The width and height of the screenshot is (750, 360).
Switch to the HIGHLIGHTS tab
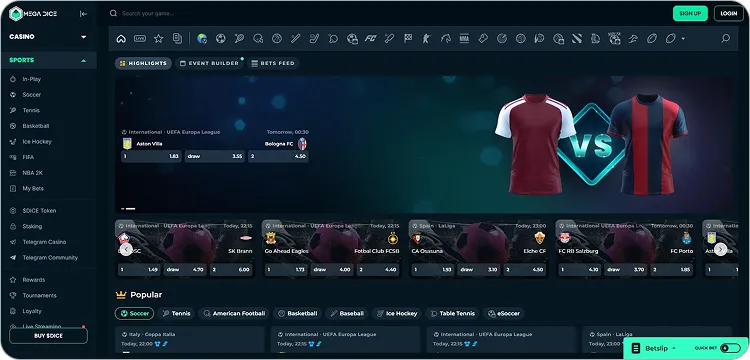(x=143, y=63)
